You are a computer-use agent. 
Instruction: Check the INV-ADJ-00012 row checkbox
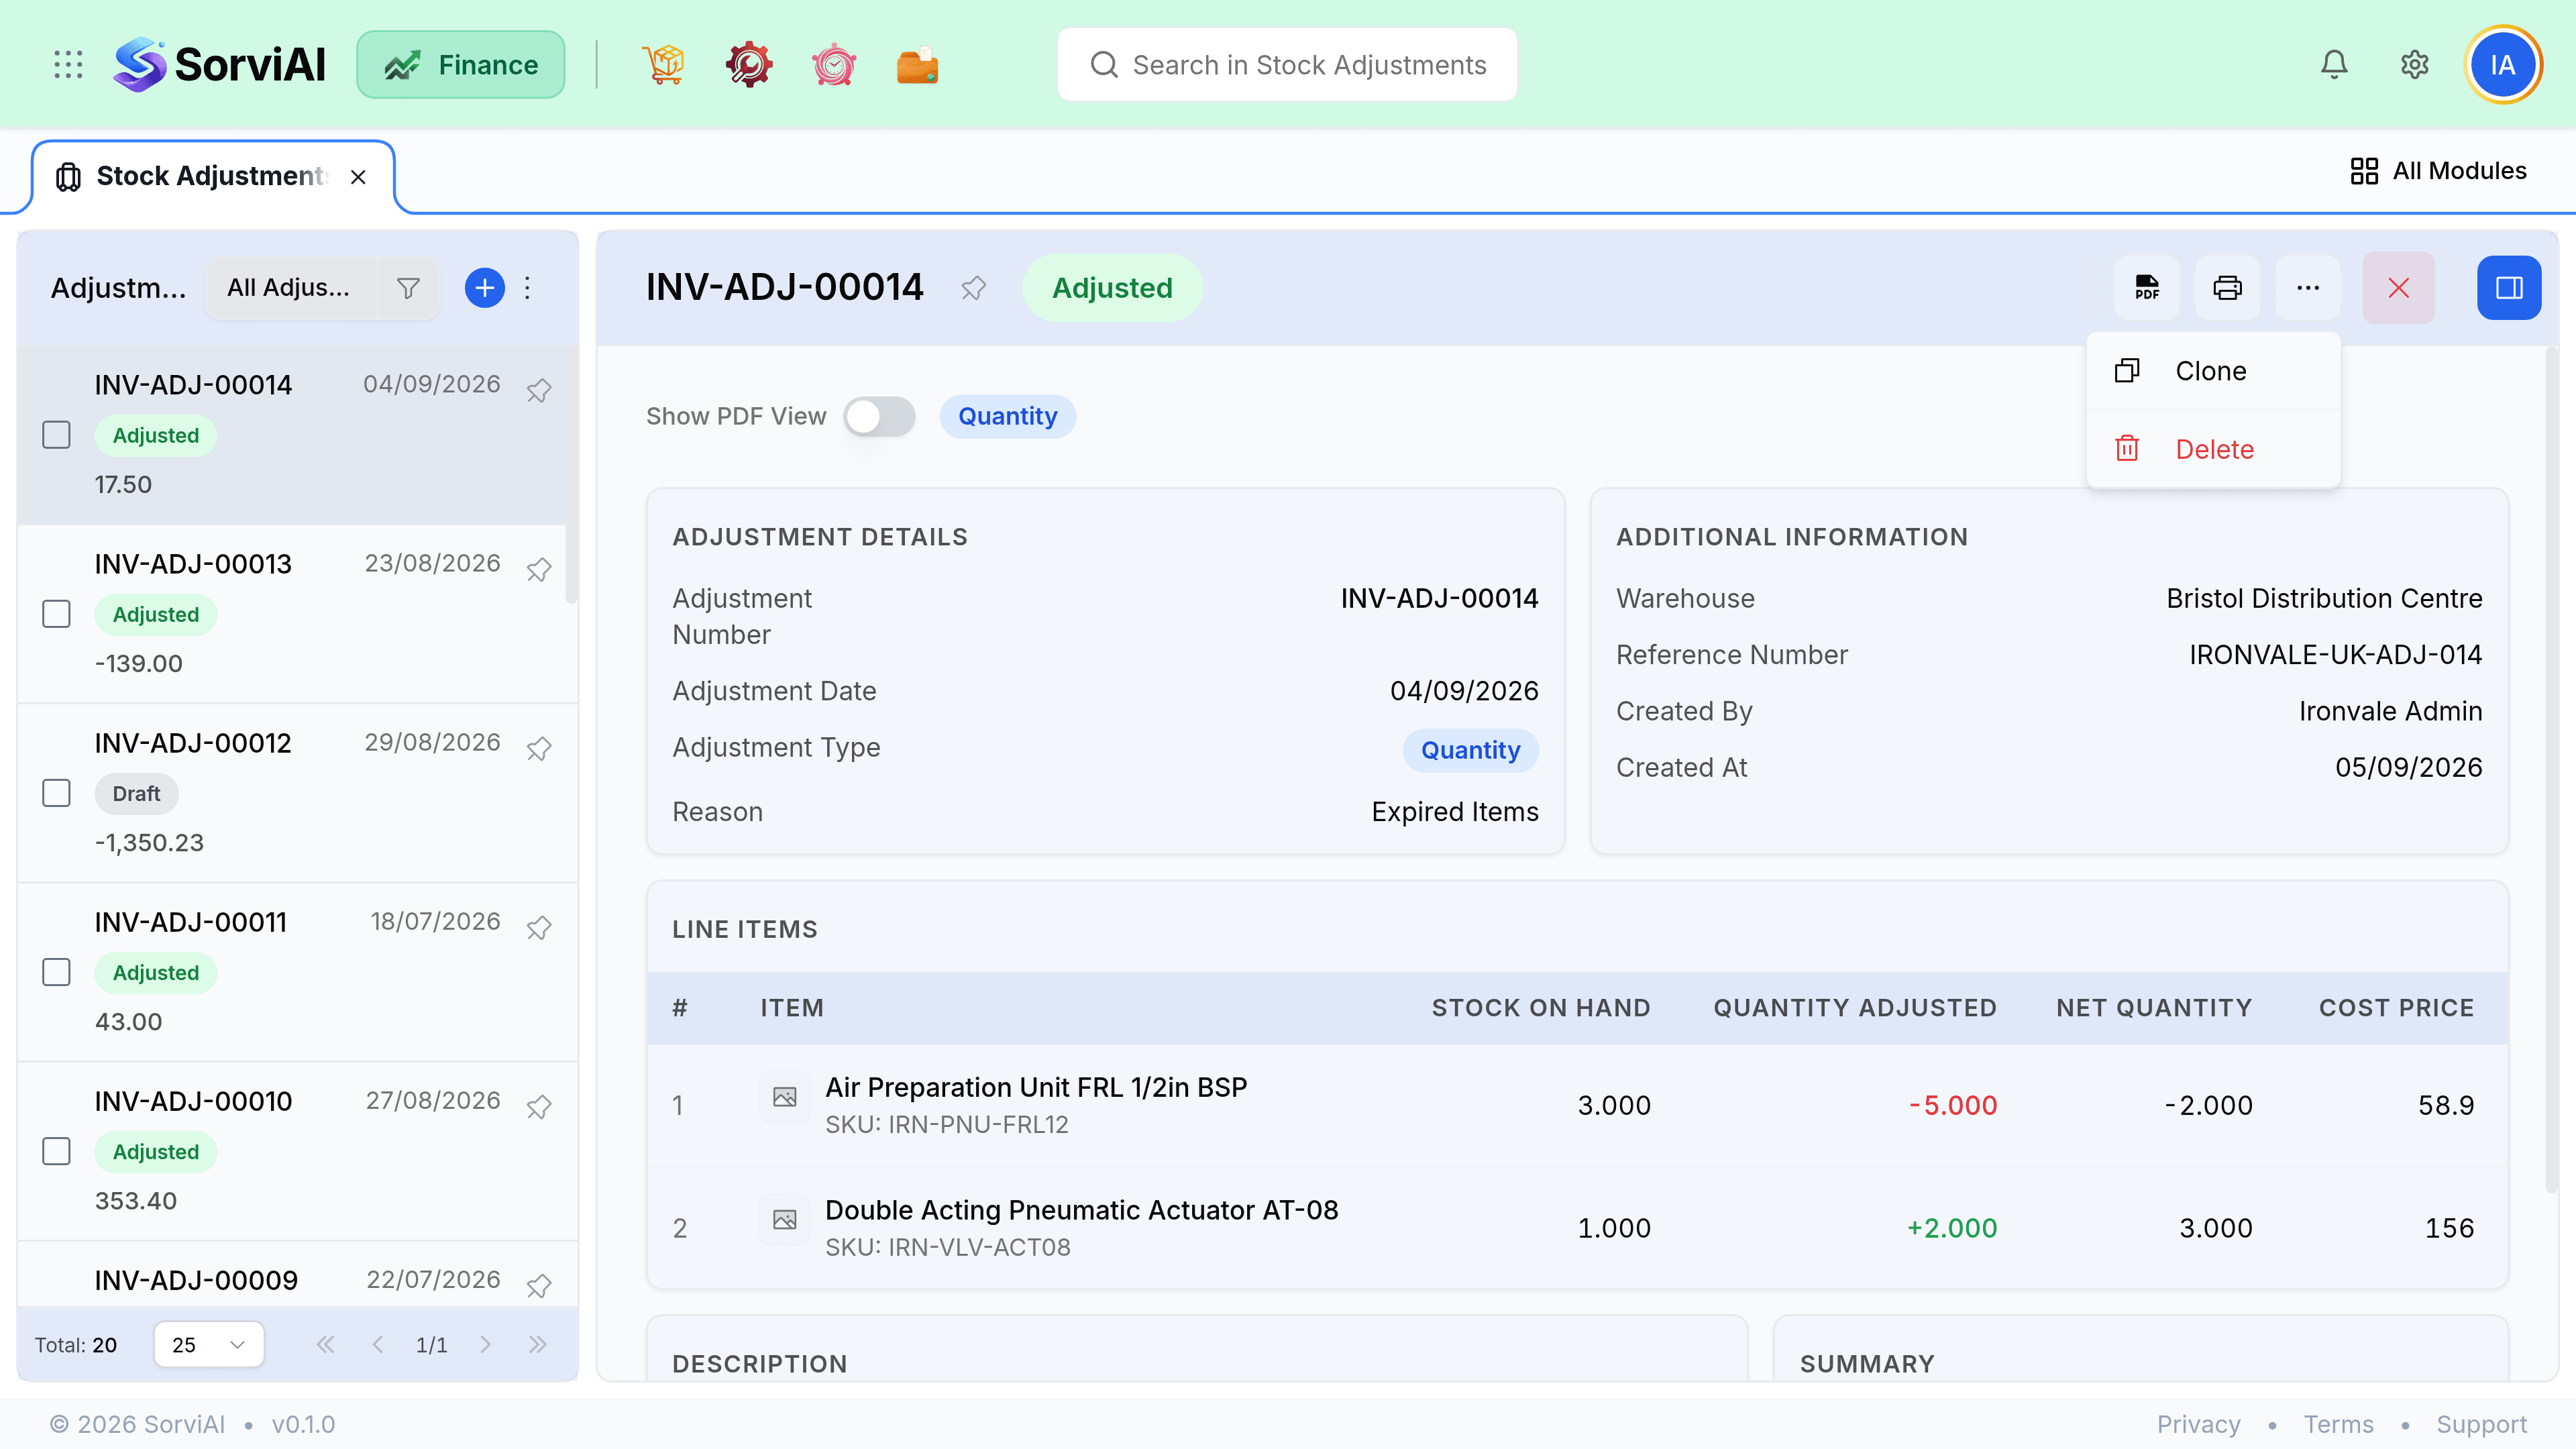pyautogui.click(x=56, y=793)
